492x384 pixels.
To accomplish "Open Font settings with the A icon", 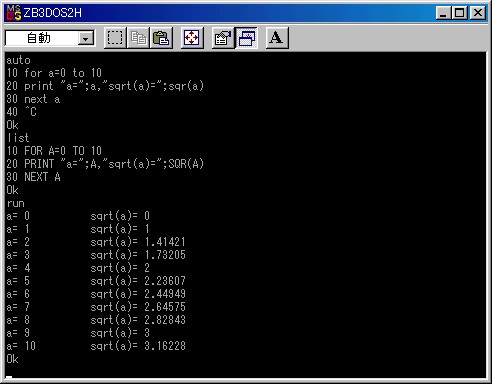I will (277, 38).
